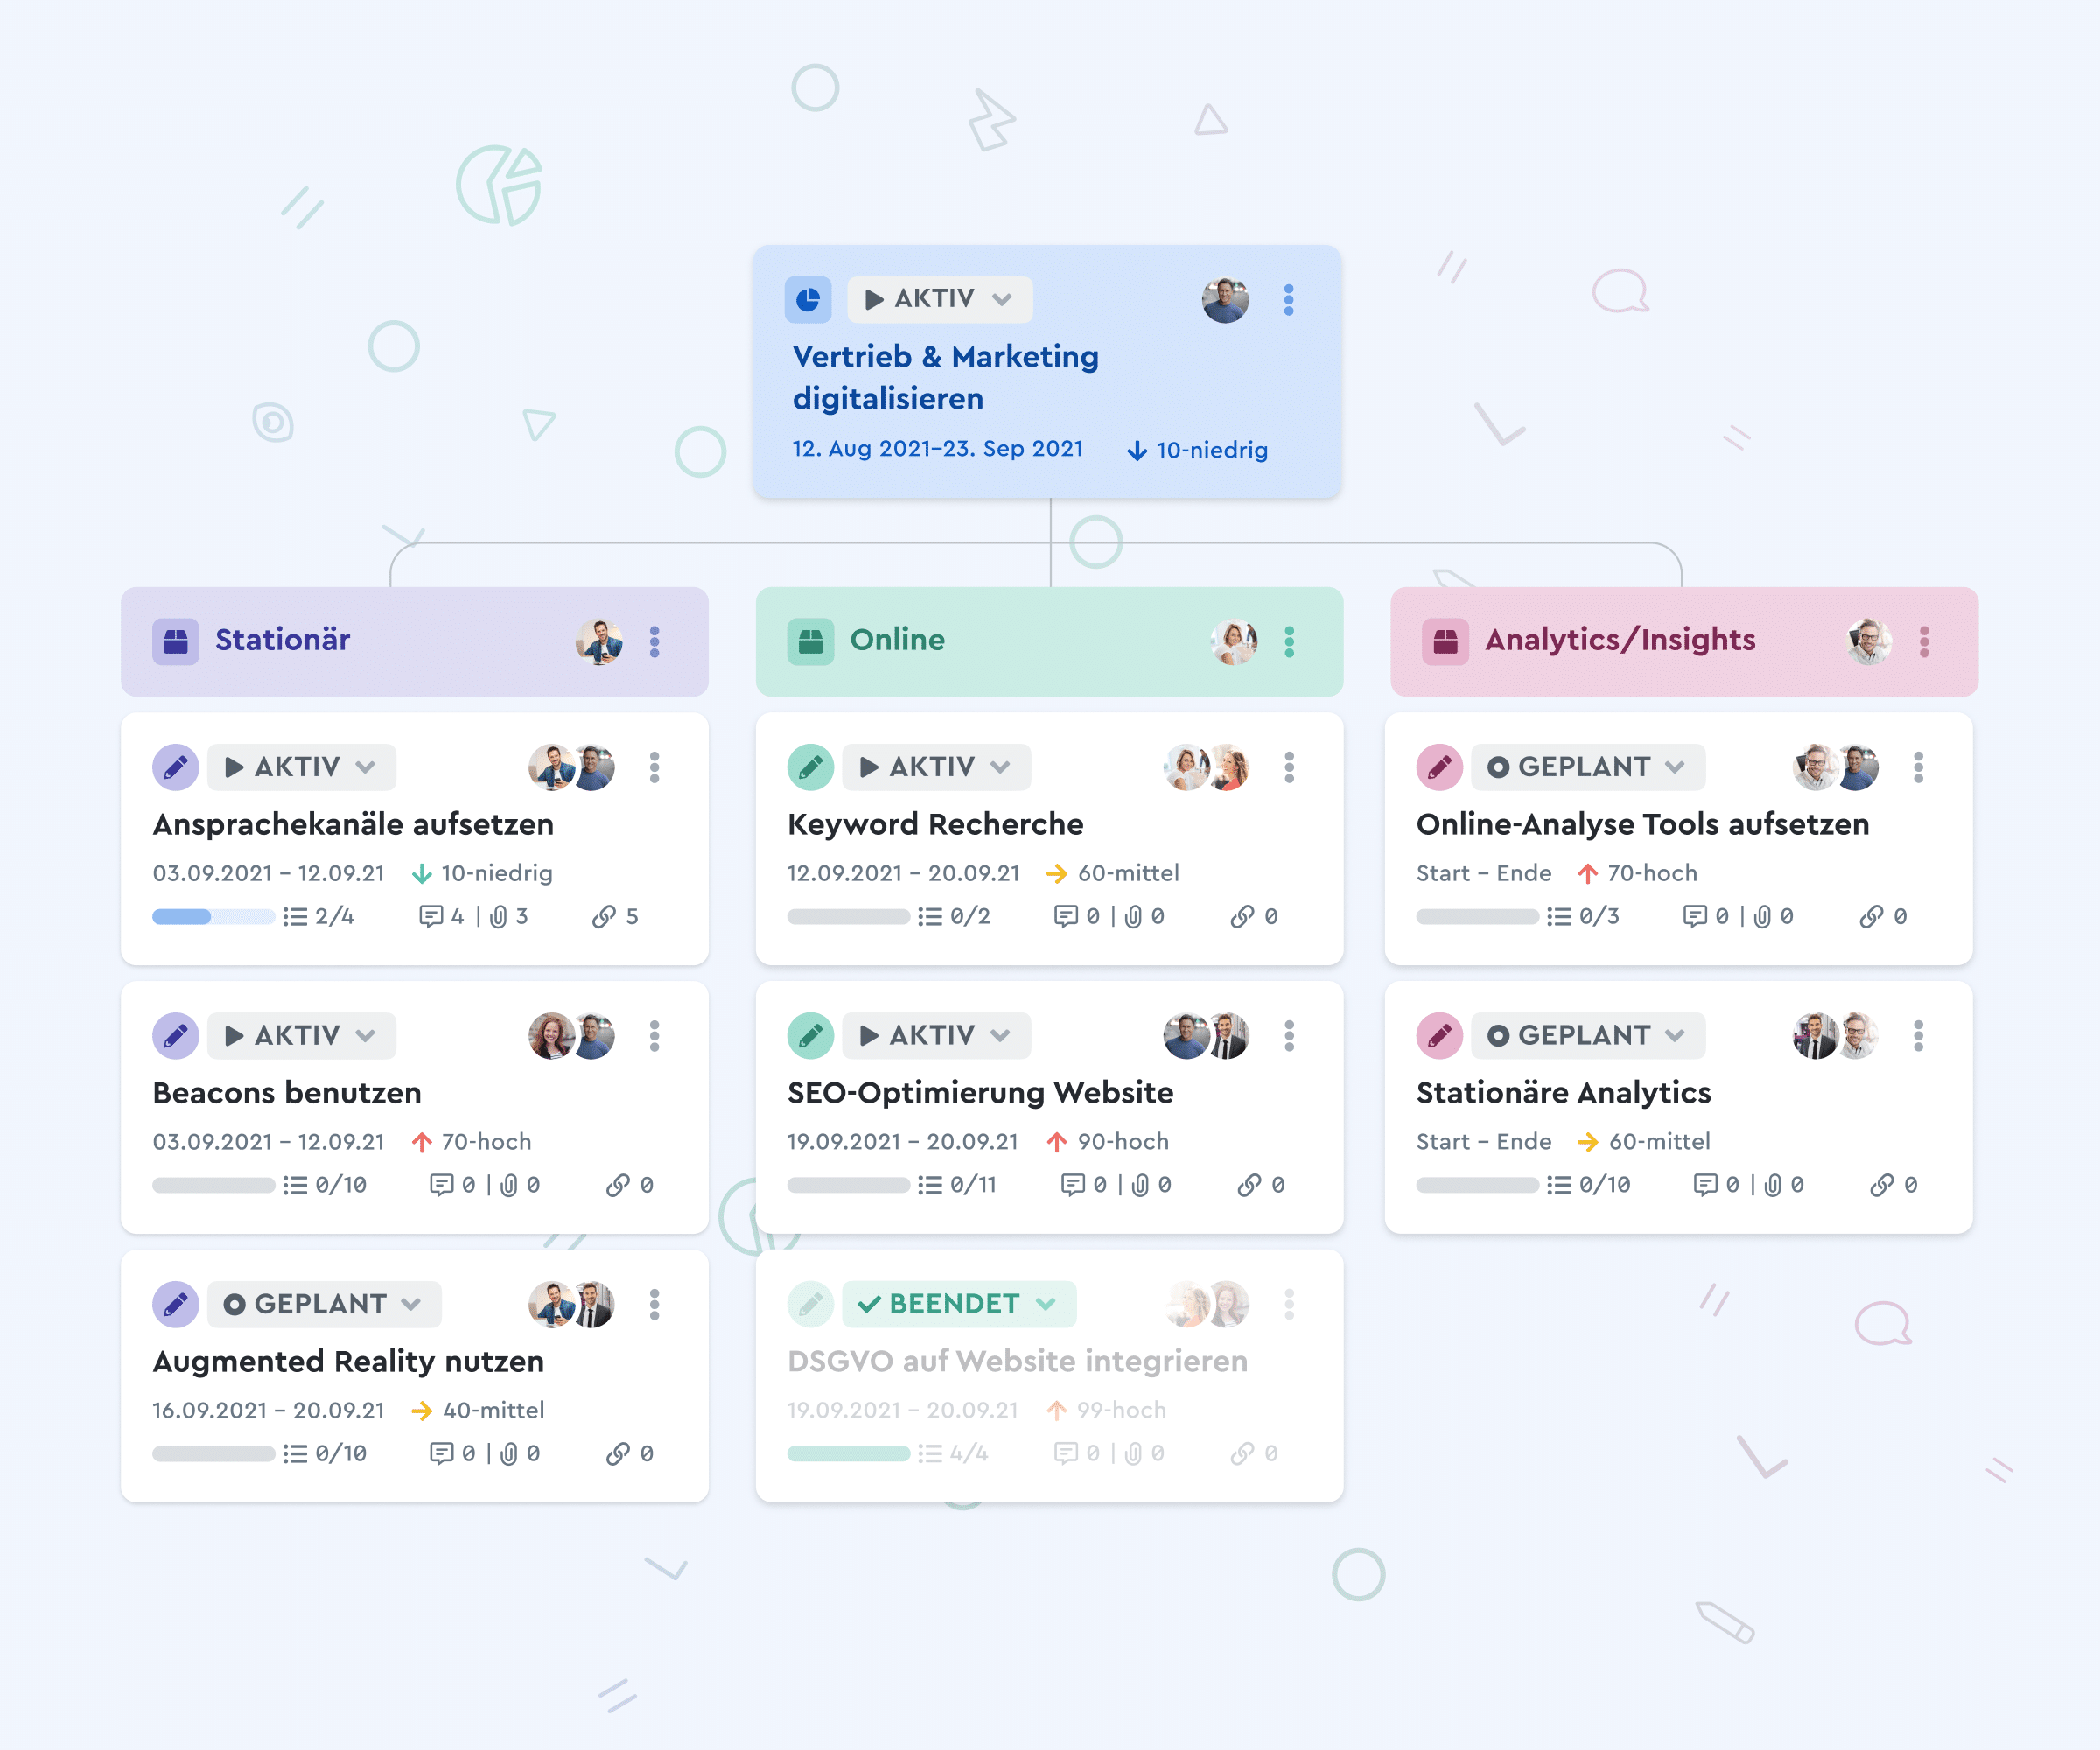Screen dimensions: 2100x1750
Task: Click the pie chart icon on Vertrieb & Marketing card
Action: coord(807,299)
